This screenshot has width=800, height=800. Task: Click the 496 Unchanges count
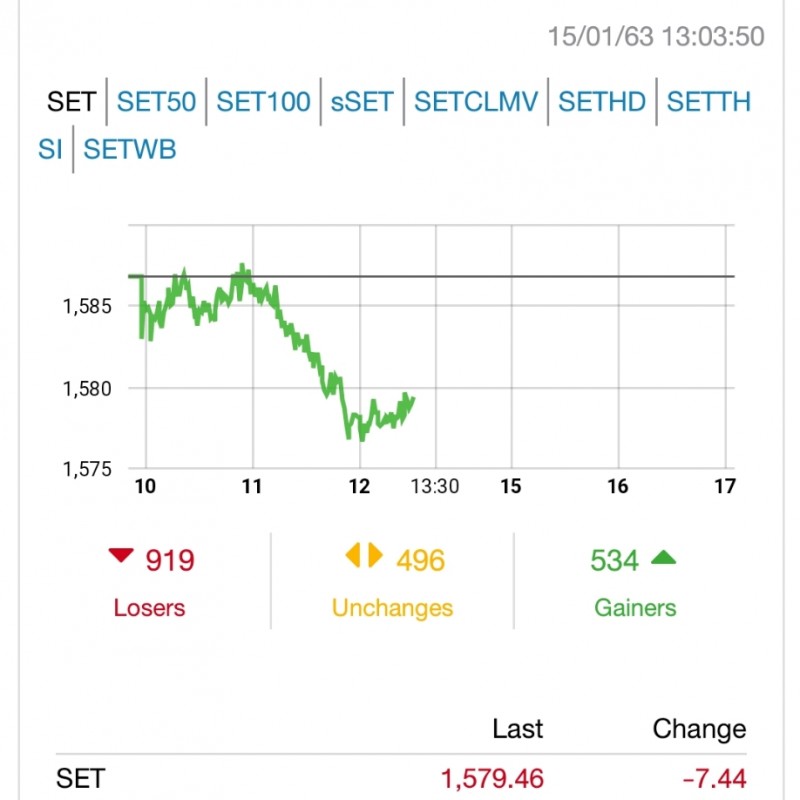(x=420, y=561)
